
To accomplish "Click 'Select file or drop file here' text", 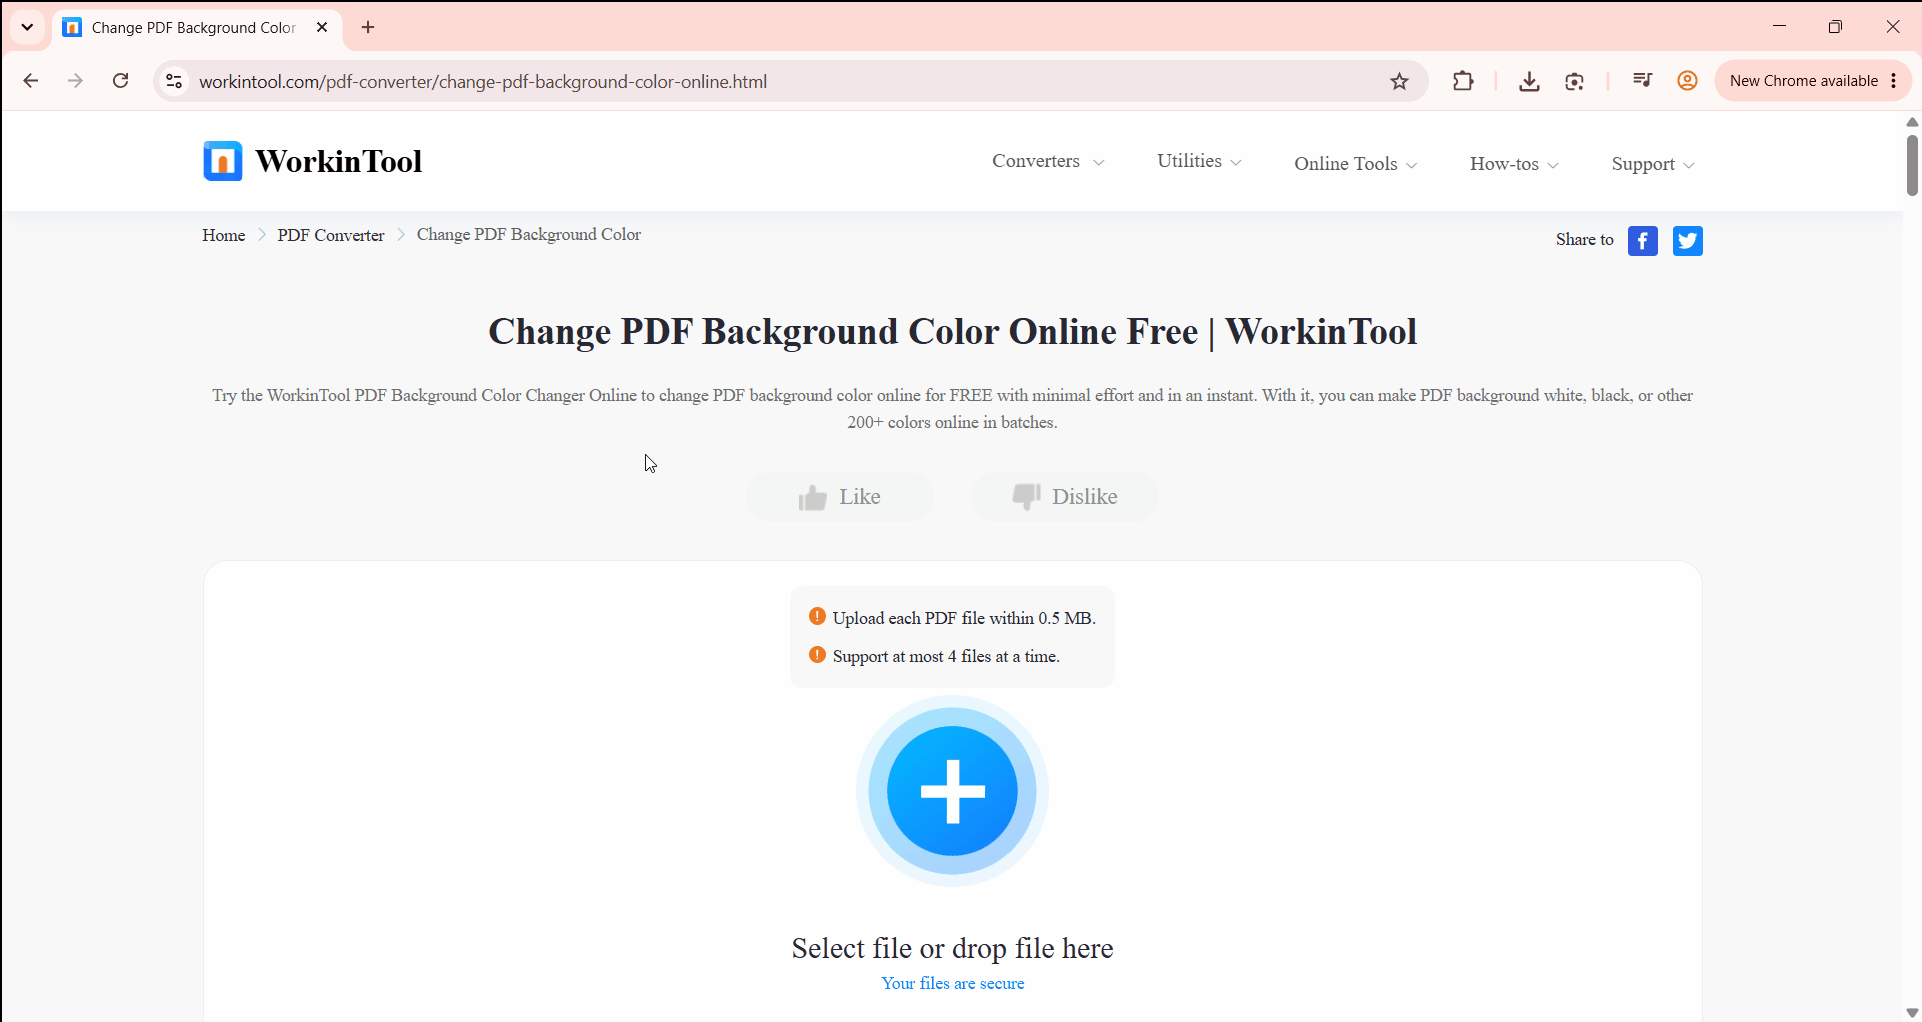I will (x=953, y=948).
